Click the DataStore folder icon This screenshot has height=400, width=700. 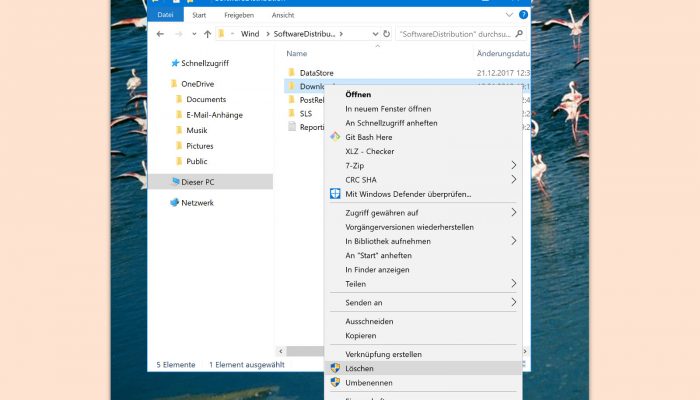coord(292,72)
